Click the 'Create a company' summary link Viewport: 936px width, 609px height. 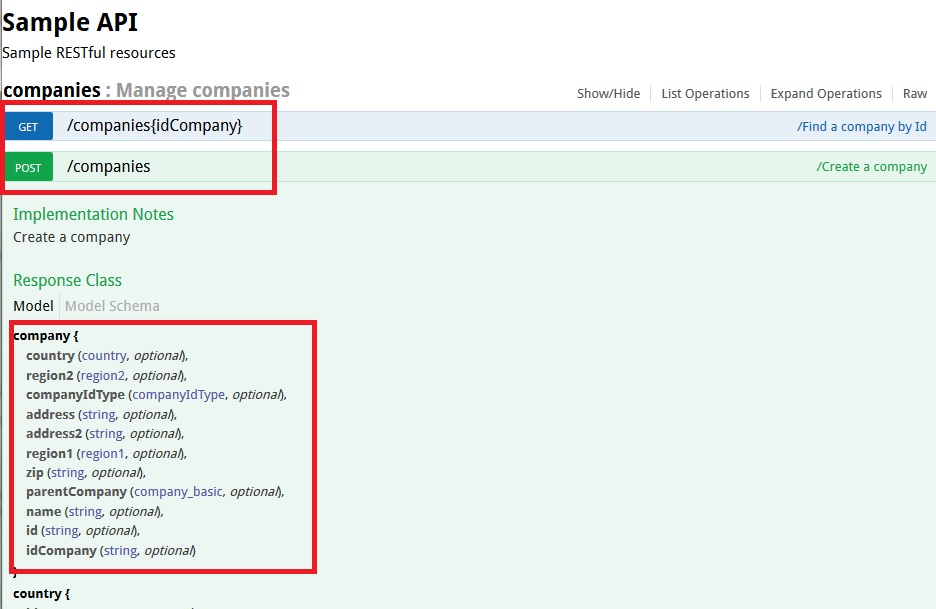tap(872, 167)
